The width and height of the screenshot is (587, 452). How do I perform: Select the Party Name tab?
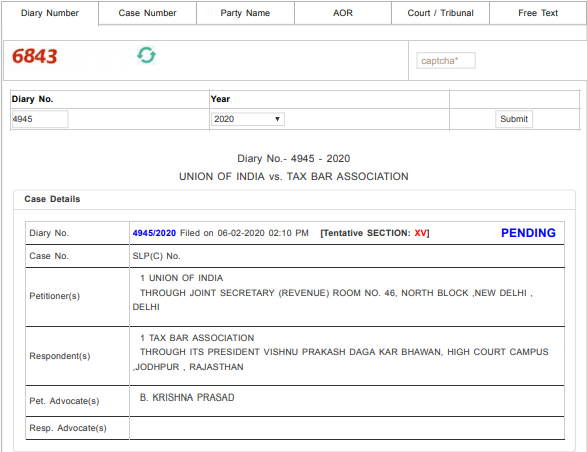click(245, 13)
